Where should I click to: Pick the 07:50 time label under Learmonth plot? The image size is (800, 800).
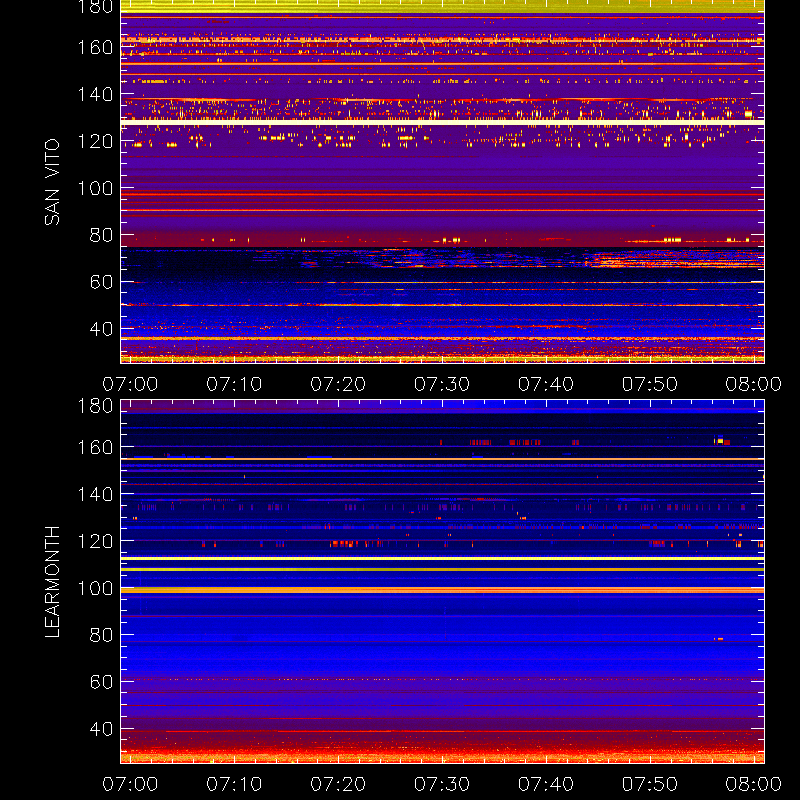point(649,784)
